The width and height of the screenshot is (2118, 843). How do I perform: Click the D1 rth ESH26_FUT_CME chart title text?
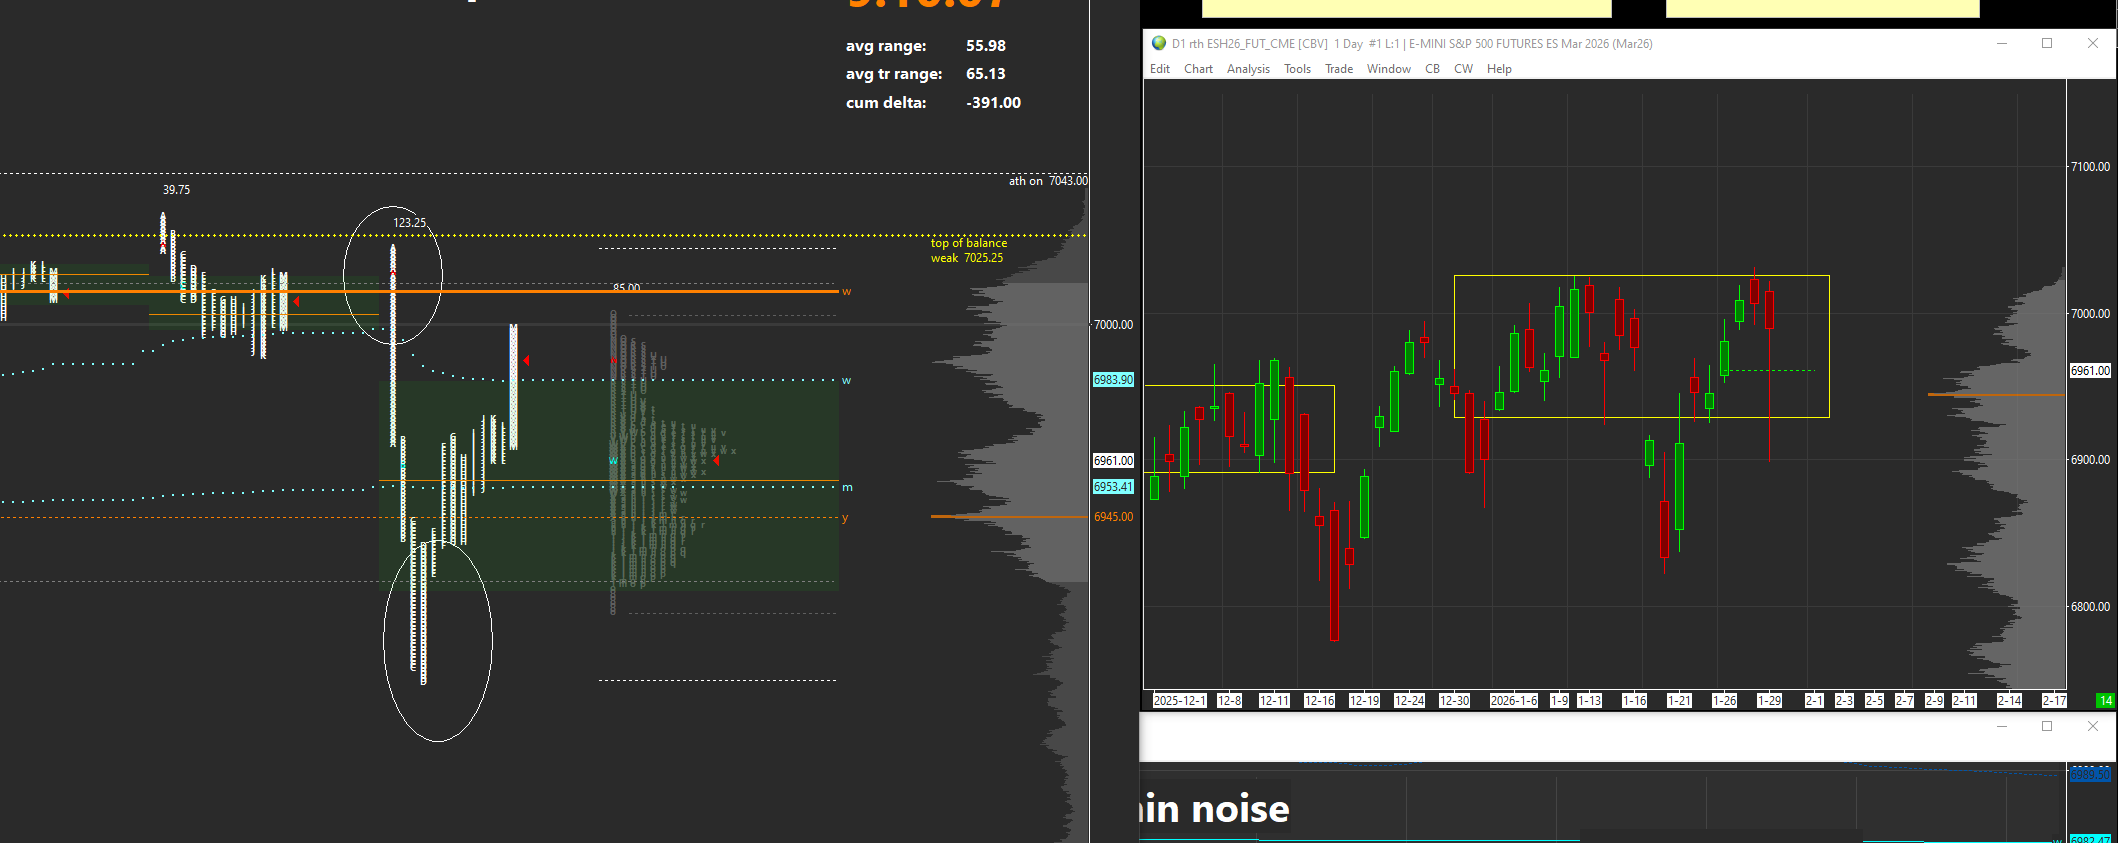(x=1412, y=44)
